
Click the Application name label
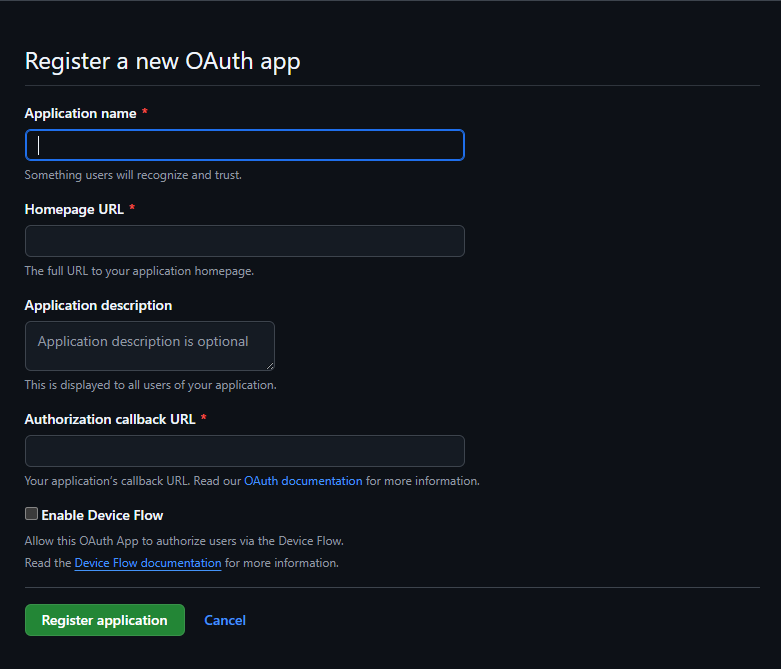[80, 114]
